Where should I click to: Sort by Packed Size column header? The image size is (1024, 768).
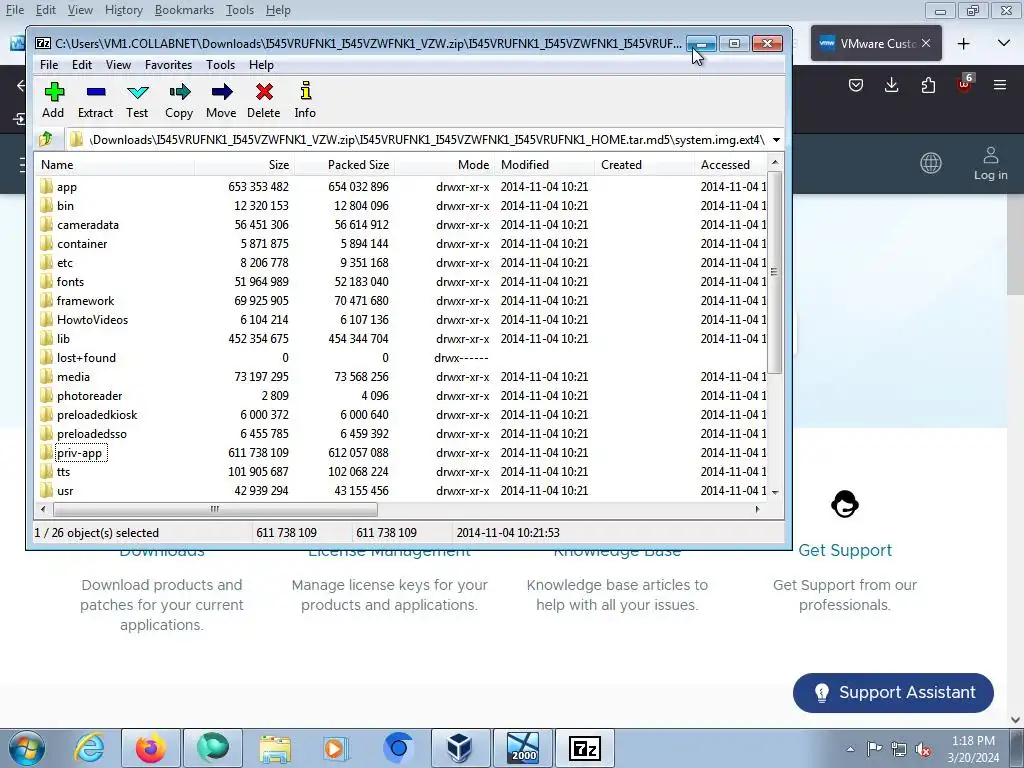click(344, 165)
